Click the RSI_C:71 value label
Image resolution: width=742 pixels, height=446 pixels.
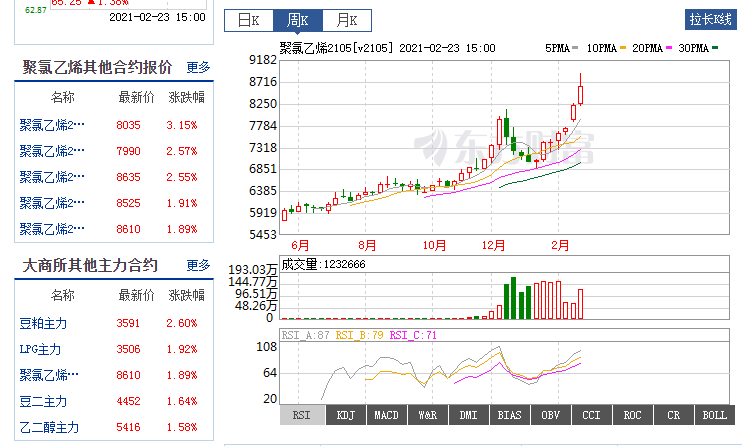[x=413, y=335]
